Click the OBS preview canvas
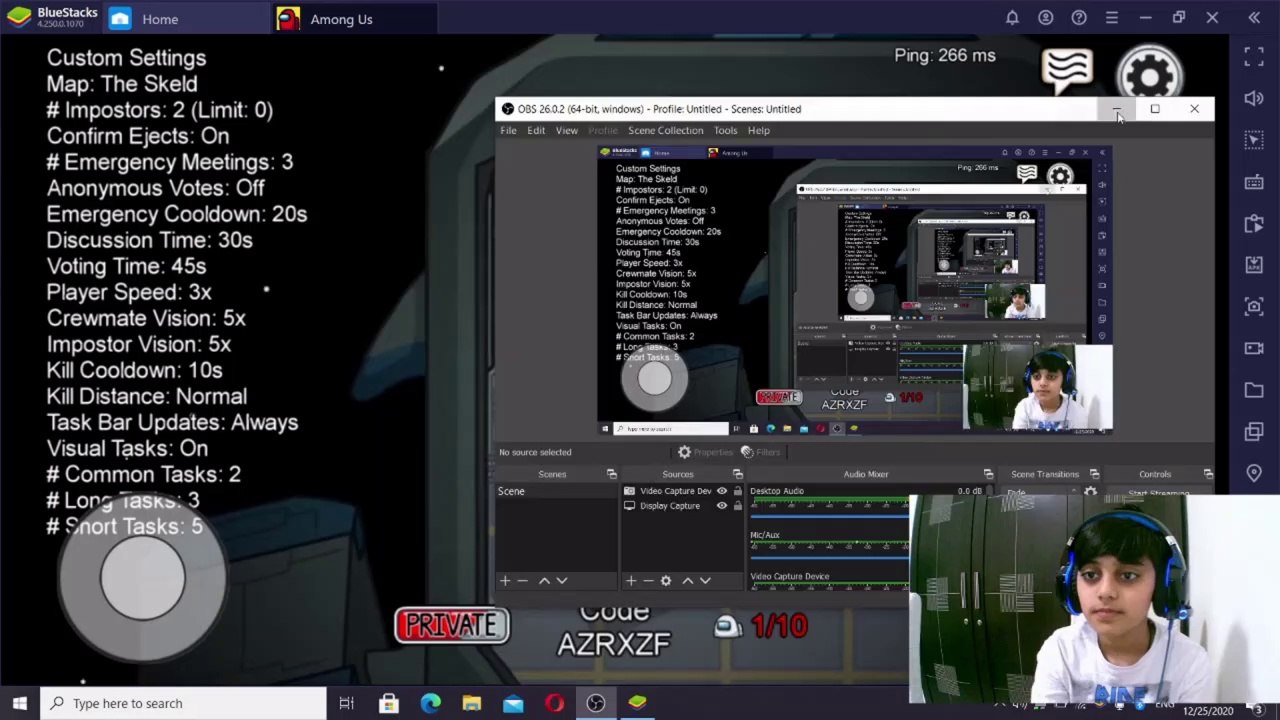Viewport: 1280px width, 720px height. [x=855, y=290]
